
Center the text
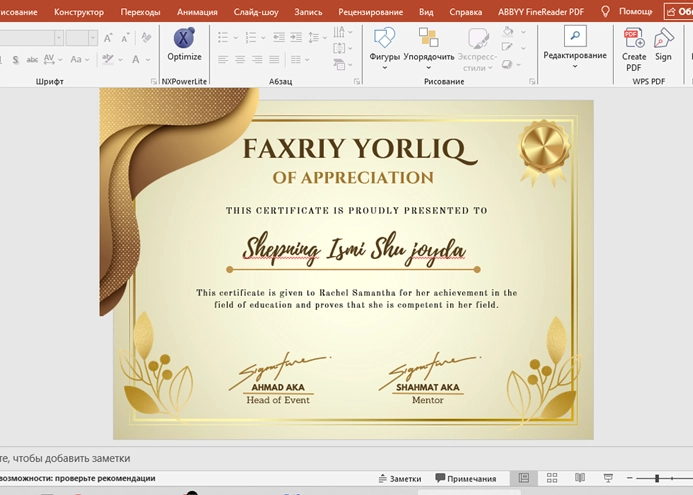tap(240, 60)
